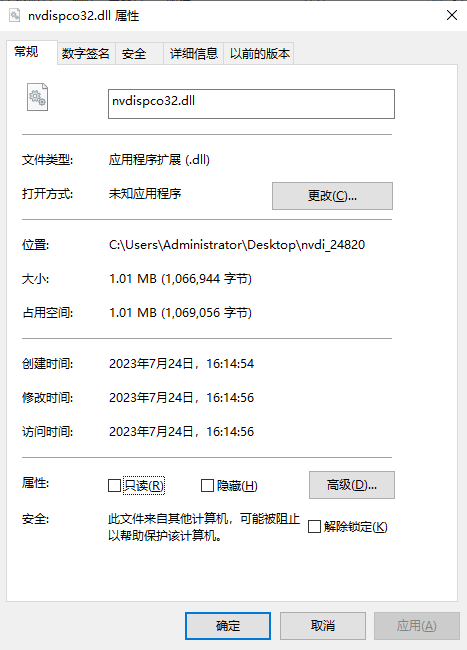
Task: Click the nvdispco32.dll filename field
Action: click(251, 104)
